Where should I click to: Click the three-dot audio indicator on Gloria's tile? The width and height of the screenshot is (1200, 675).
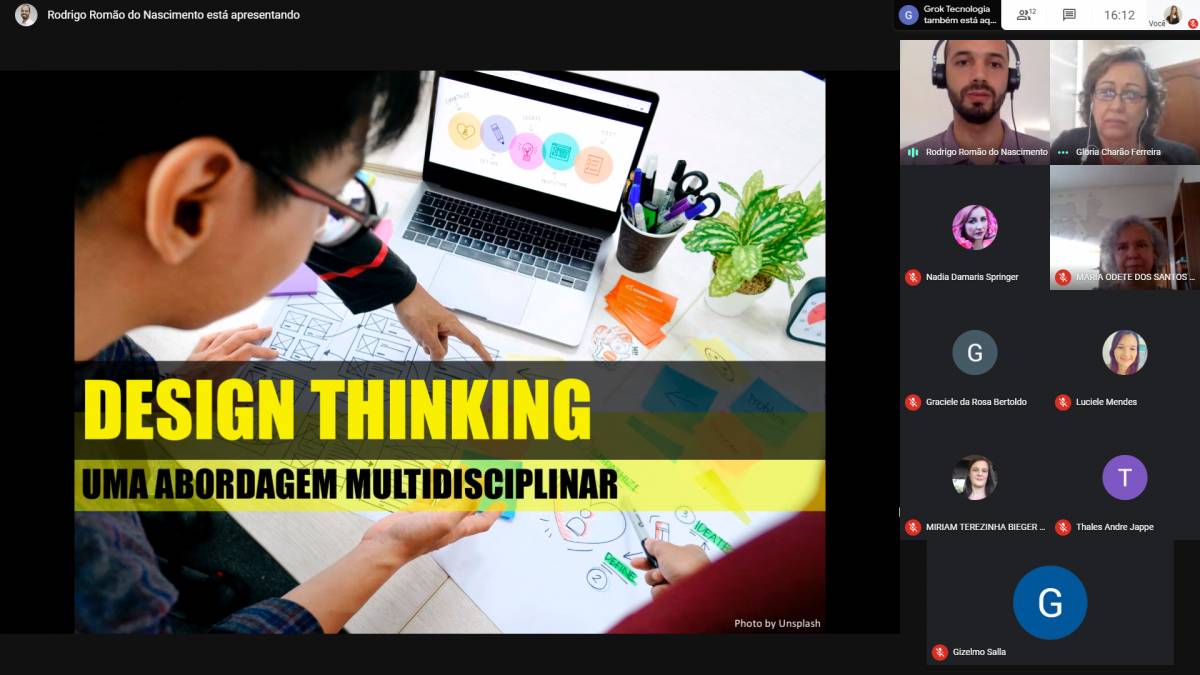pos(1063,152)
